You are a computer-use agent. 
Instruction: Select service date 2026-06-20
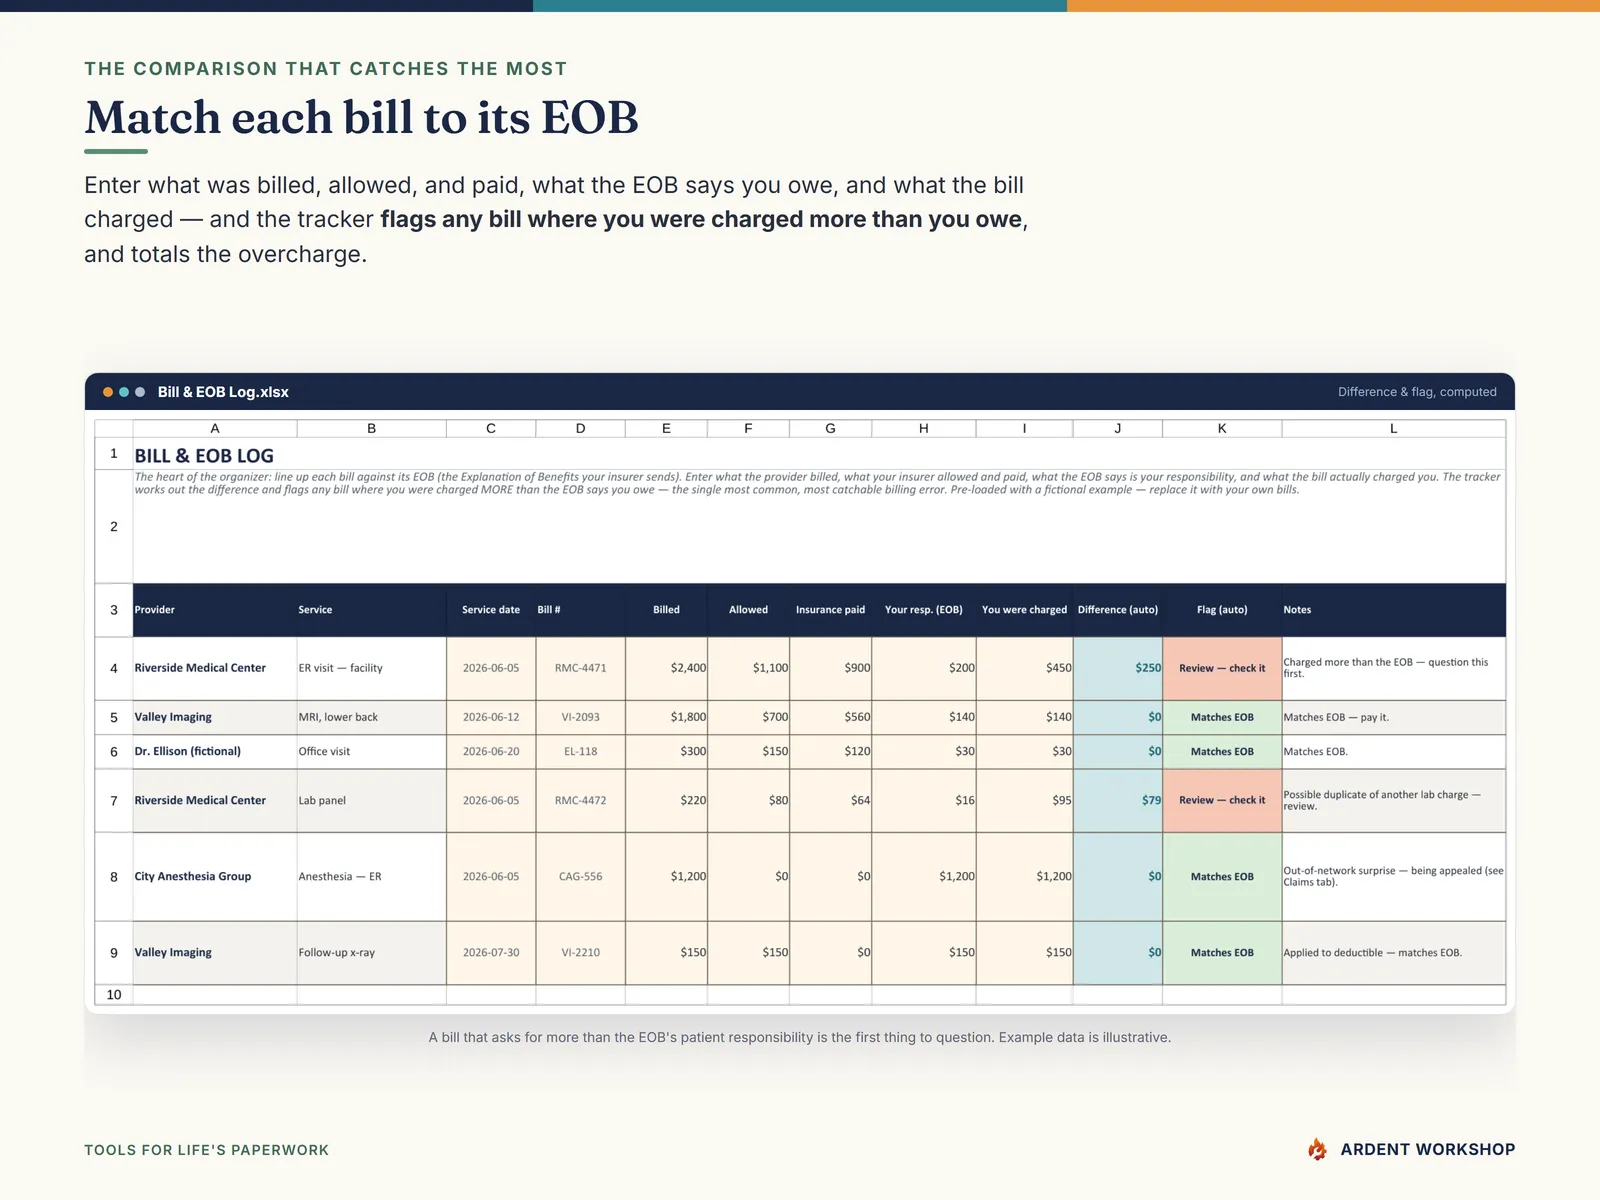(491, 751)
